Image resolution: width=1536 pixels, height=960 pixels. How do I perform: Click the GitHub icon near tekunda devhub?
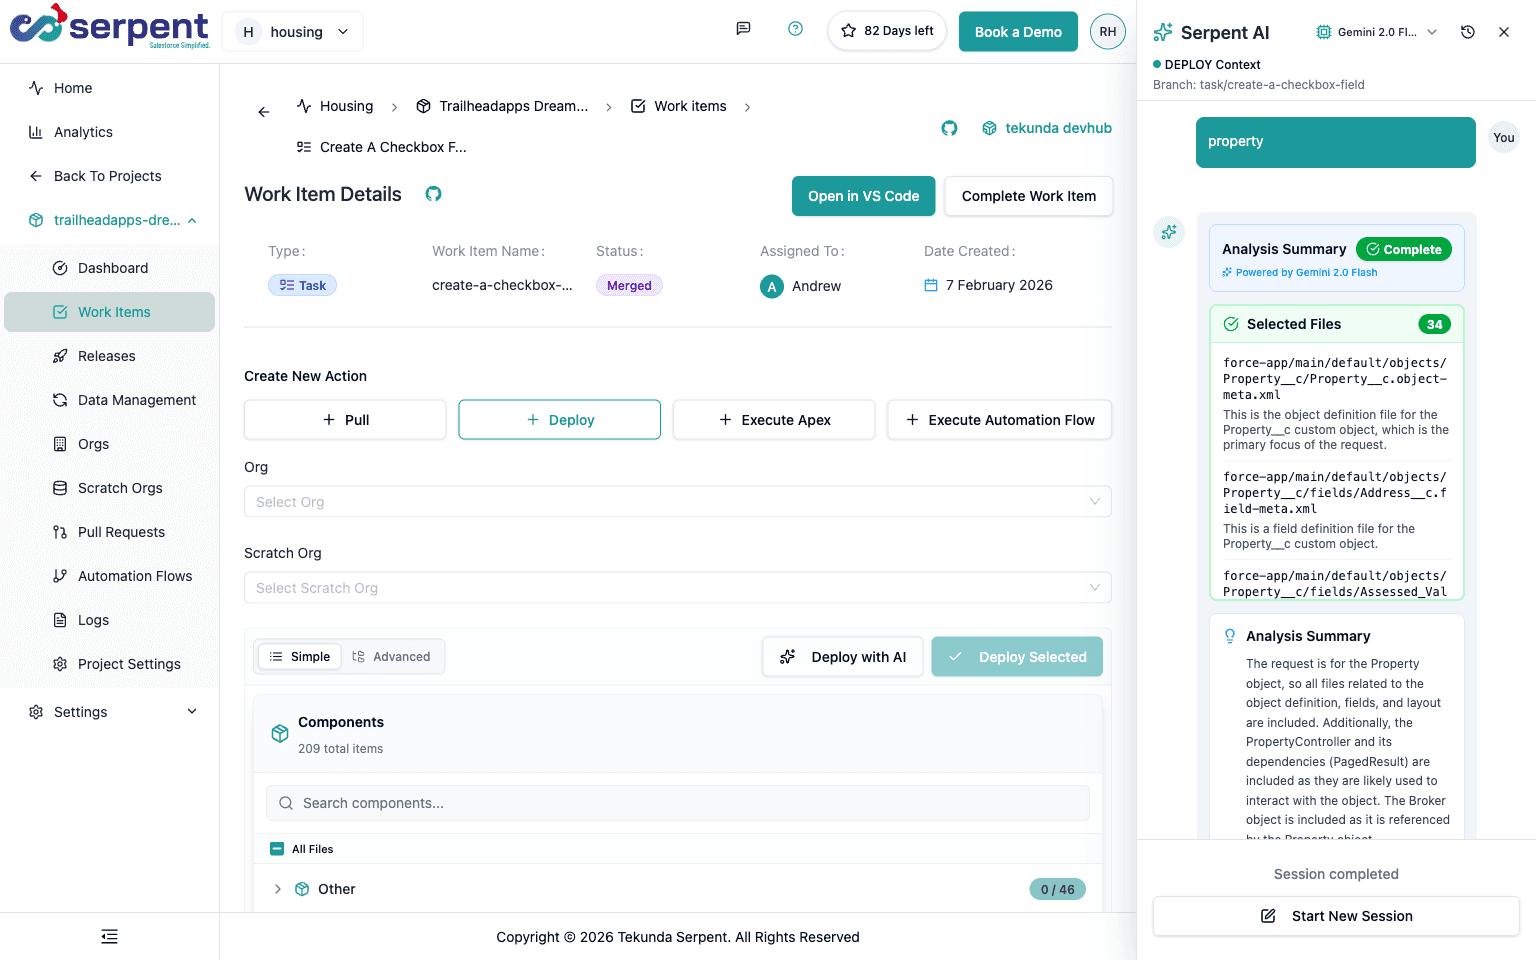(x=949, y=128)
